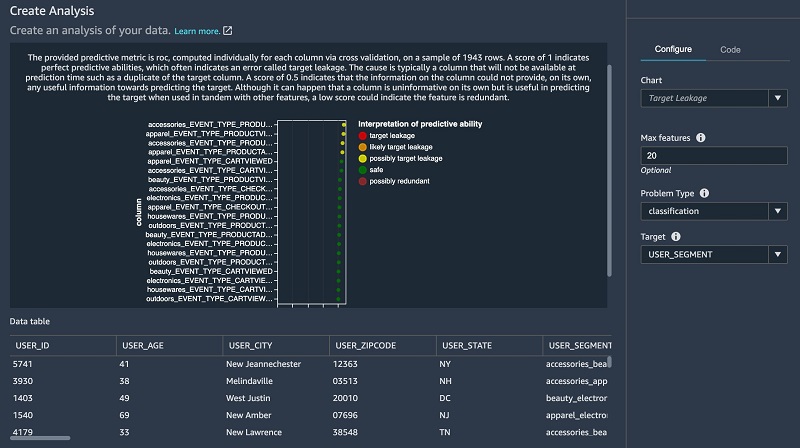Click the yellow possibly target leakage swatch

[363, 159]
